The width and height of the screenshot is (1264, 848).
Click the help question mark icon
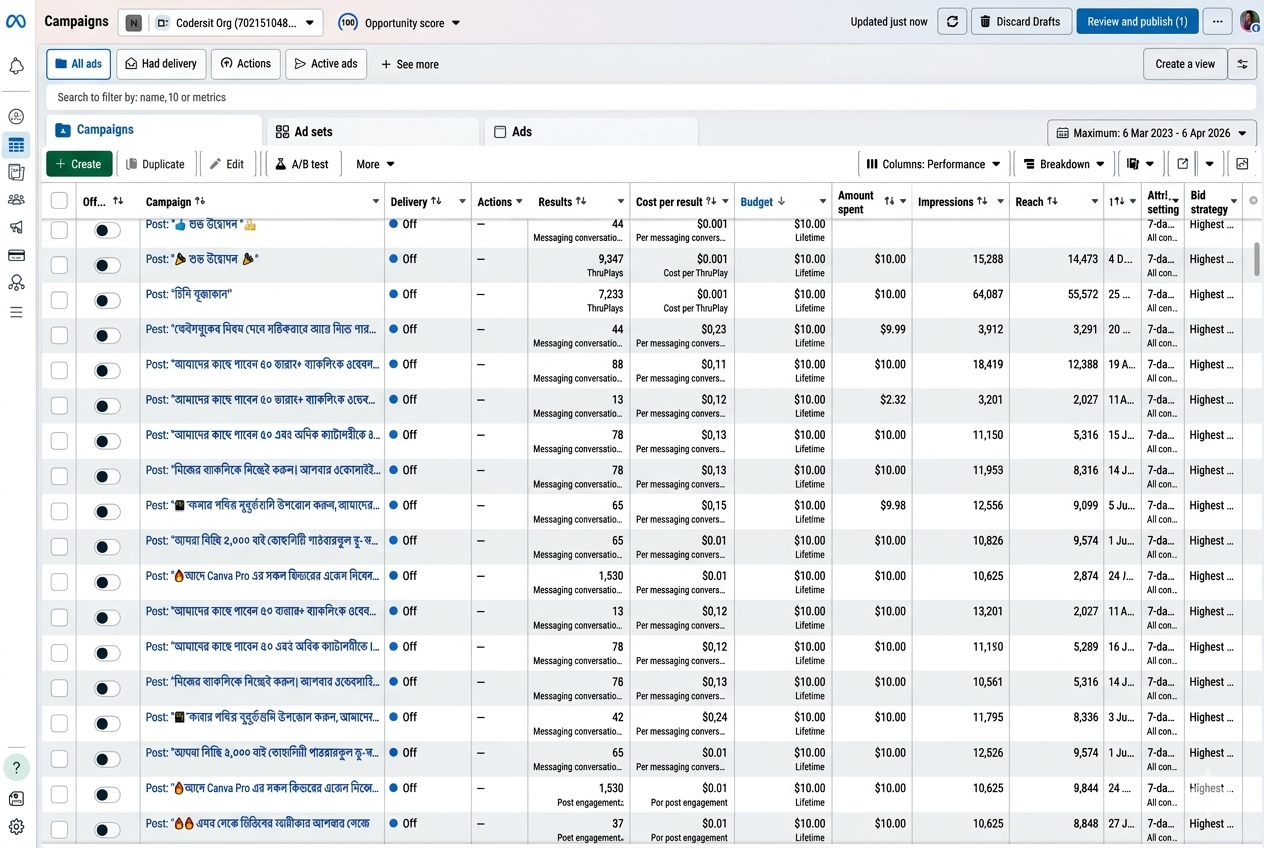click(16, 767)
